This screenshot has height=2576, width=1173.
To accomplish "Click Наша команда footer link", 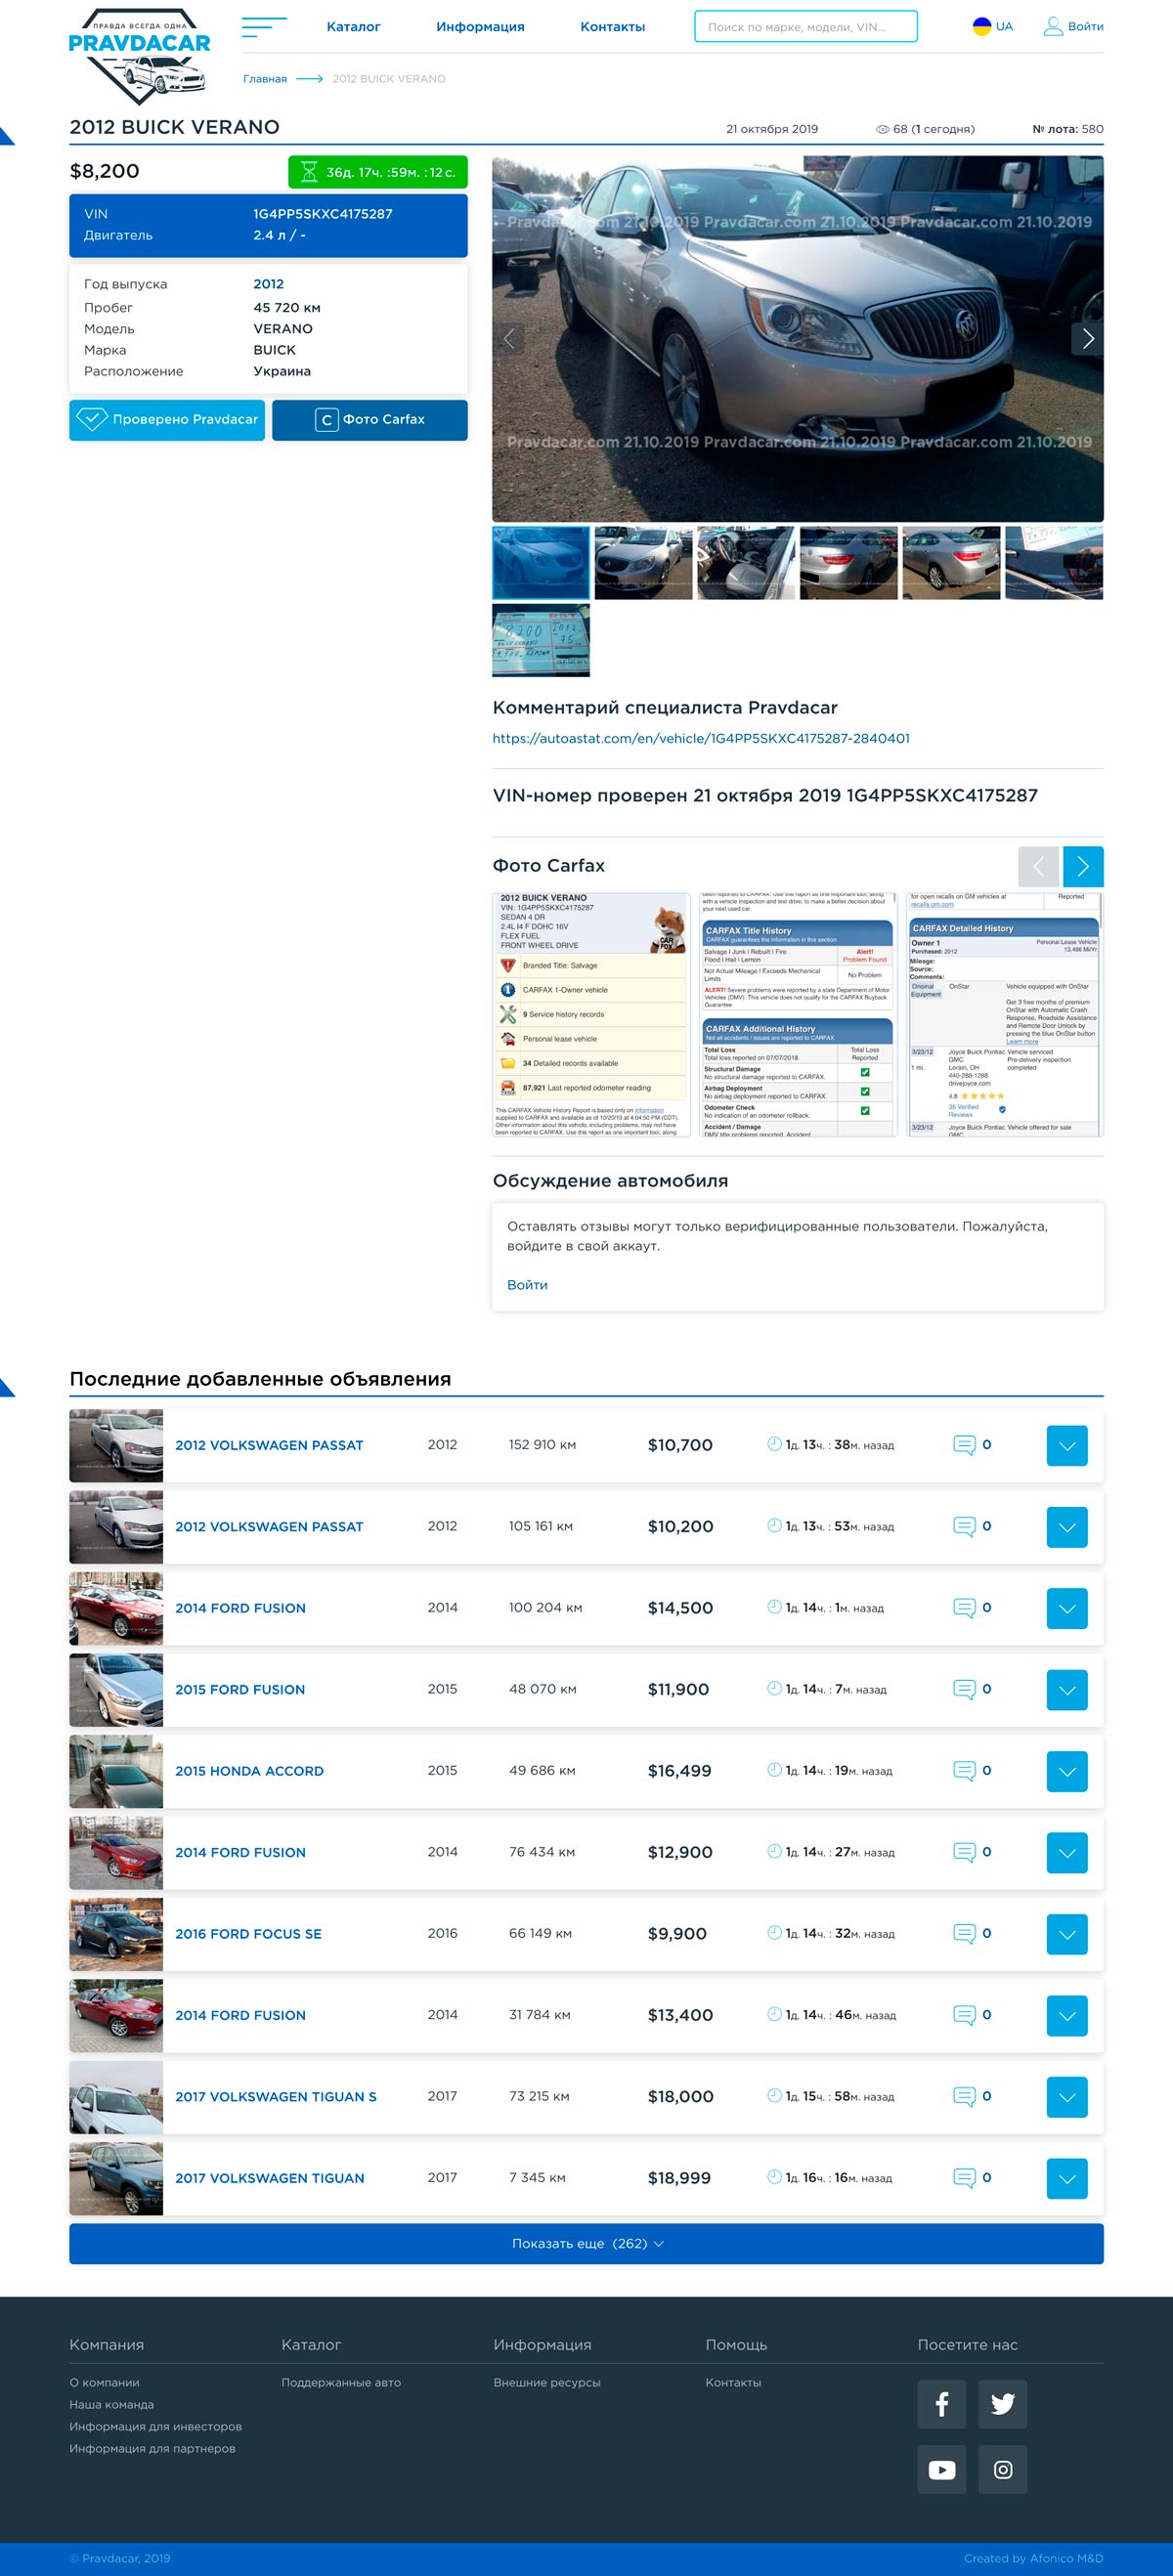I will pos(111,2405).
